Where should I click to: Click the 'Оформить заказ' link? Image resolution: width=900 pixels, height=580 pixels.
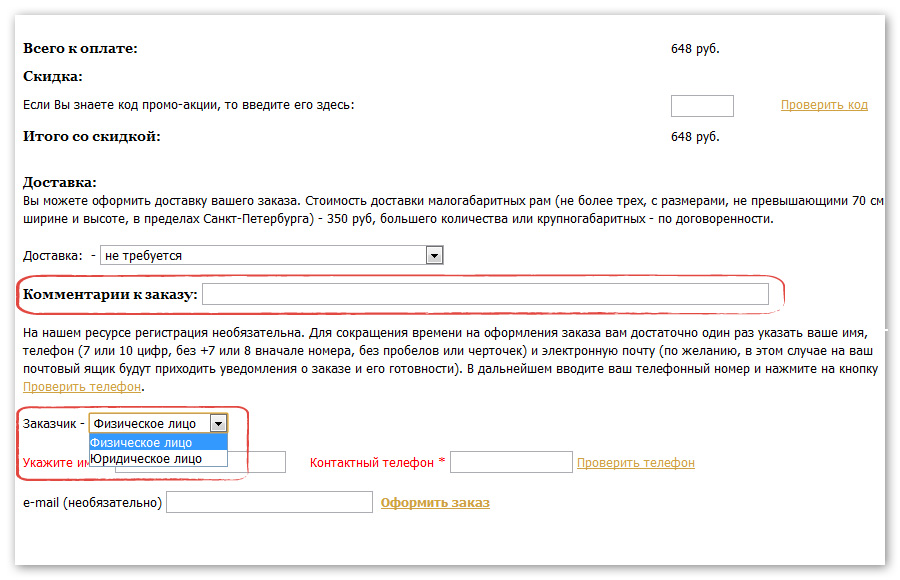coord(435,502)
